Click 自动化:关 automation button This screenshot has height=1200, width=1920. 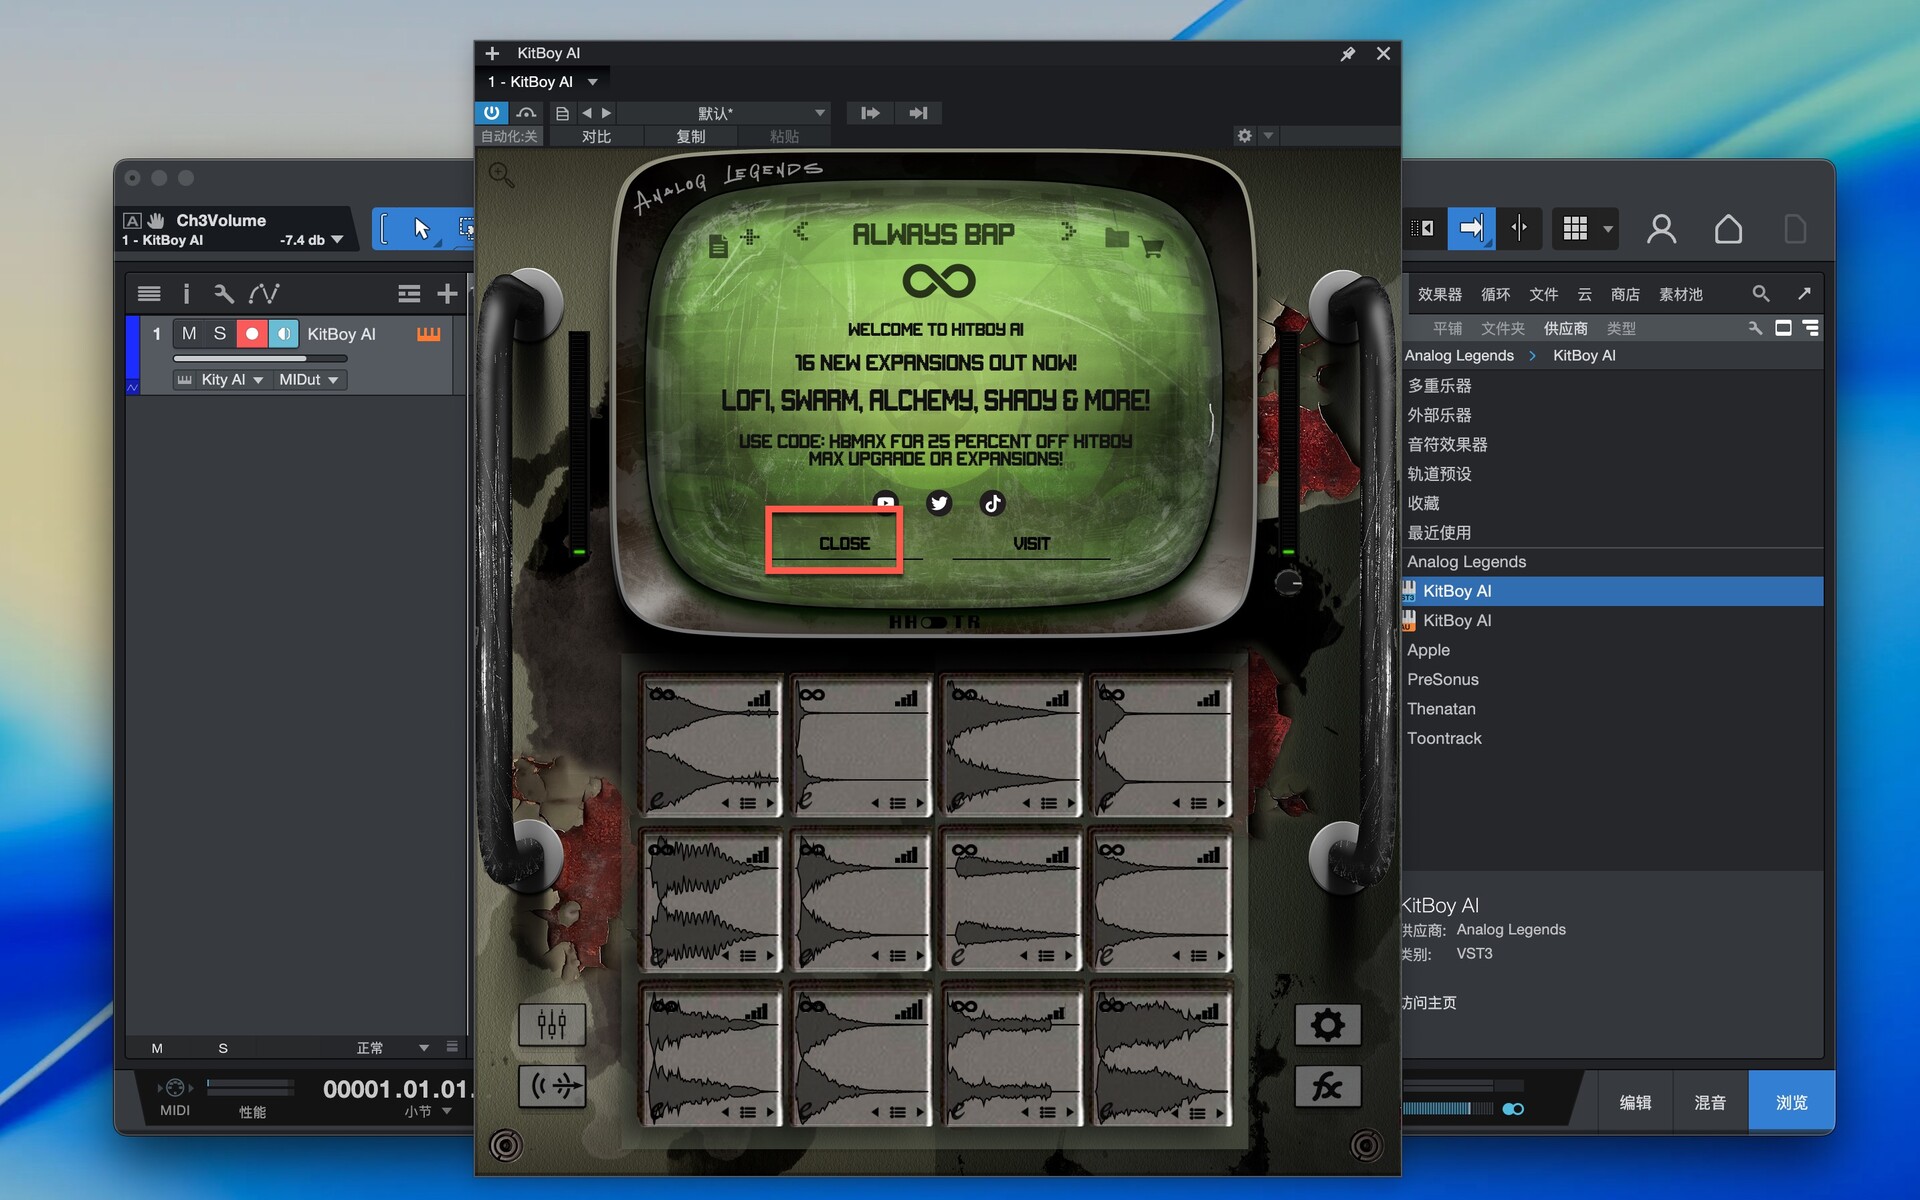click(509, 136)
